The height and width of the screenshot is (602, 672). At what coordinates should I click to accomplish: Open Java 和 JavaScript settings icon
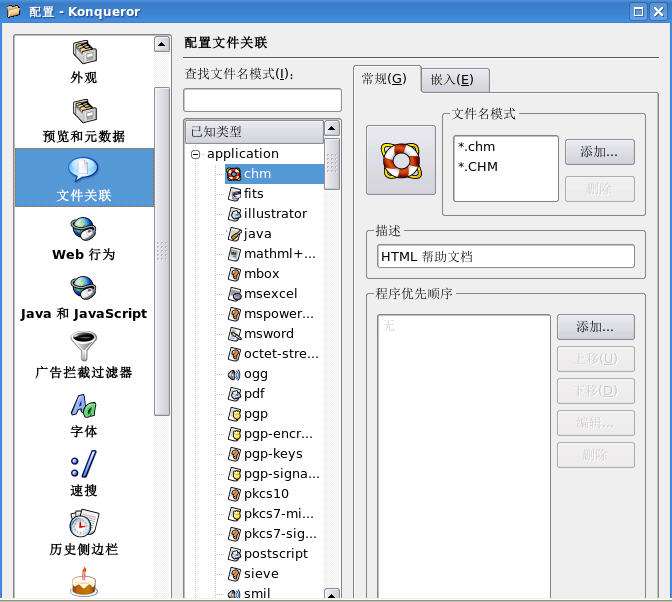pyautogui.click(x=84, y=287)
